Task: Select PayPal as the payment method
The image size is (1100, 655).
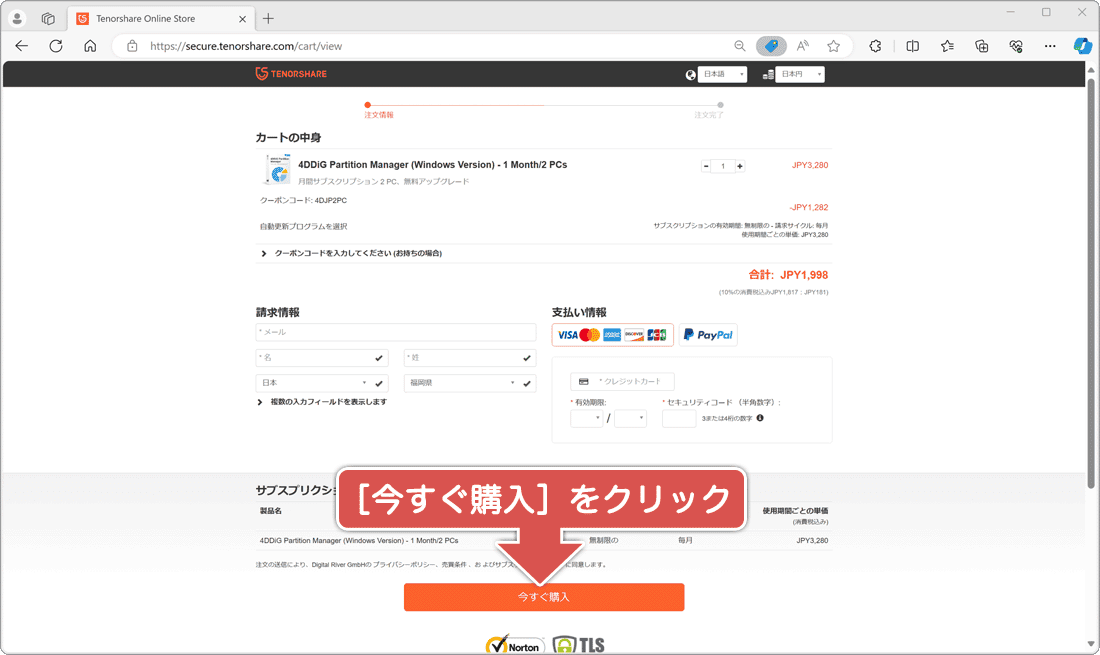Action: coord(707,334)
